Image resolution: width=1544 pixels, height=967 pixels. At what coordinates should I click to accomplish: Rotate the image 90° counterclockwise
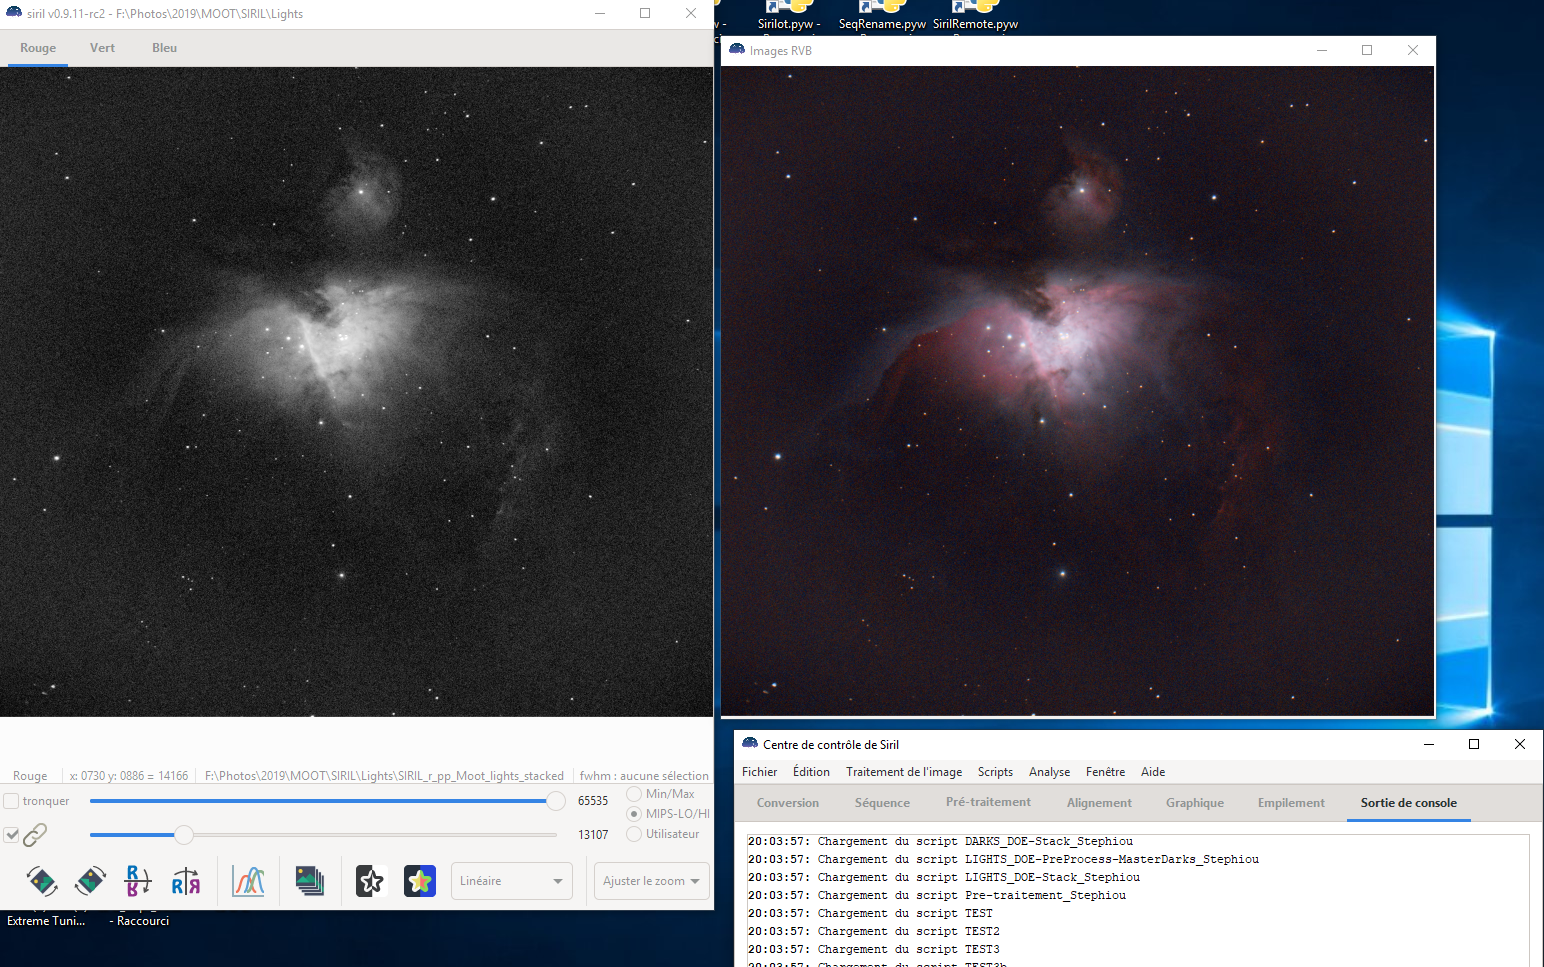42,881
